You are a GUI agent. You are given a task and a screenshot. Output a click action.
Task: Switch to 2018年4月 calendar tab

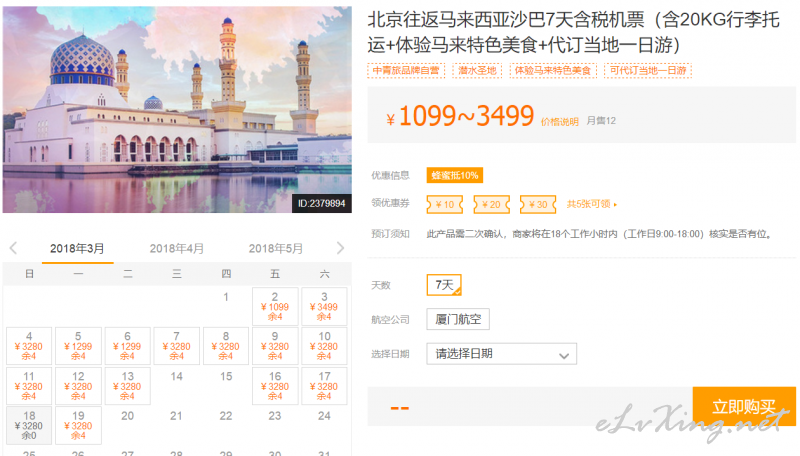[177, 249]
